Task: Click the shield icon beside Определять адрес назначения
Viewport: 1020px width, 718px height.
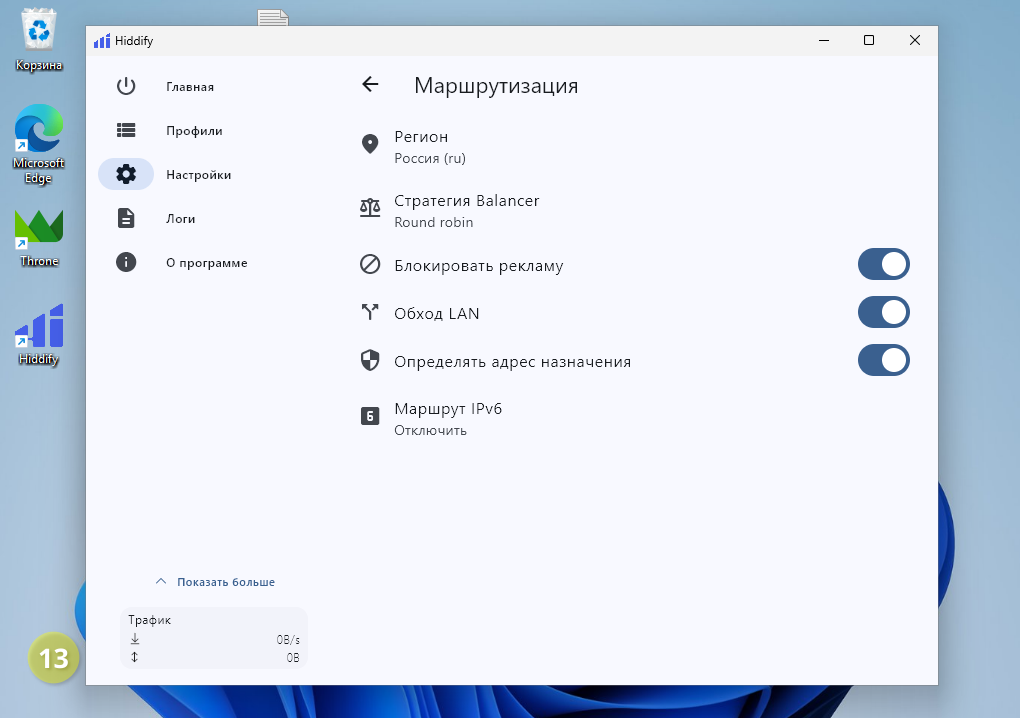Action: 370,360
